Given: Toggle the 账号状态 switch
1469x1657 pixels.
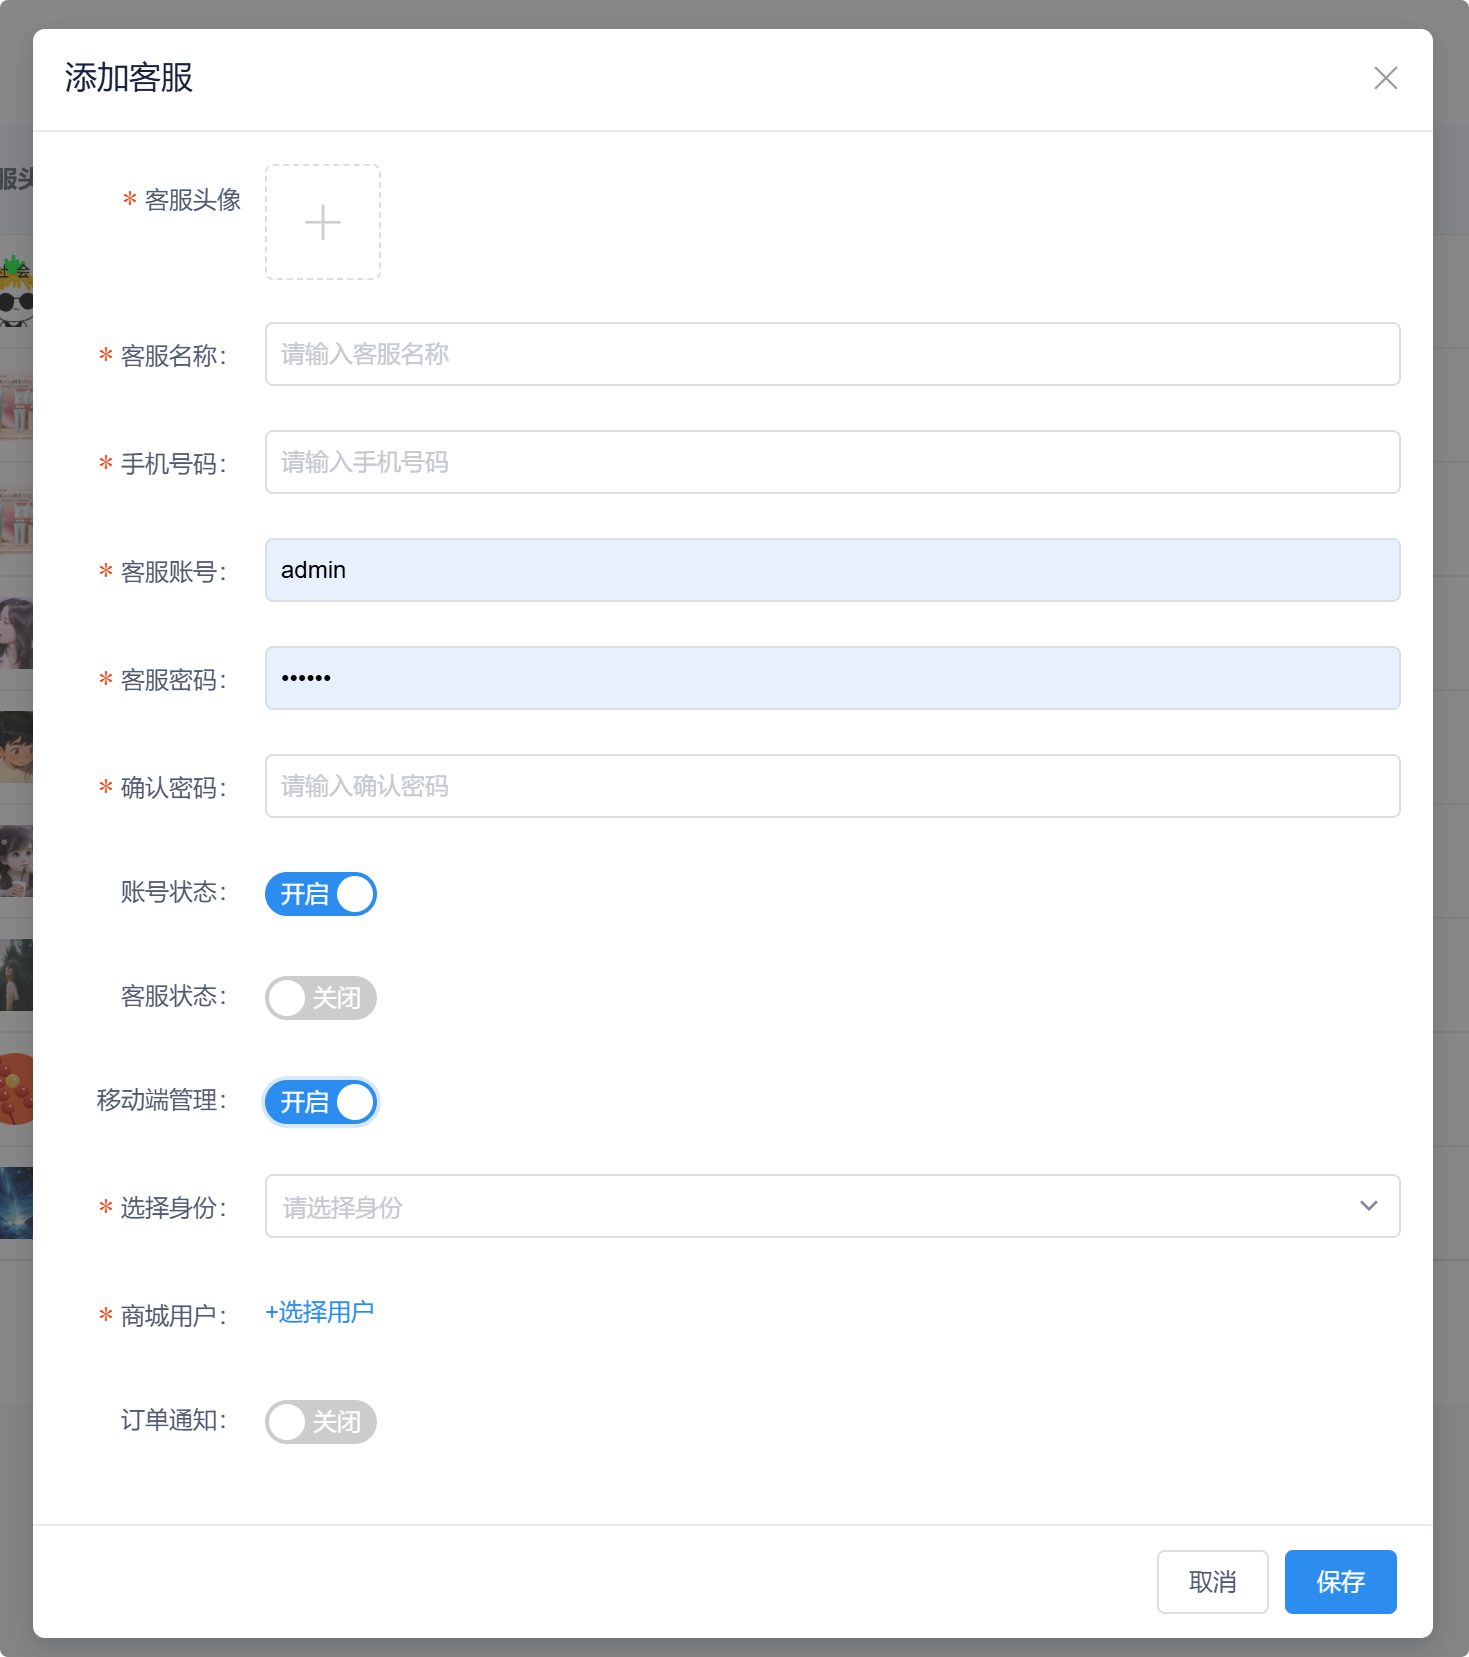Looking at the screenshot, I should (x=320, y=894).
